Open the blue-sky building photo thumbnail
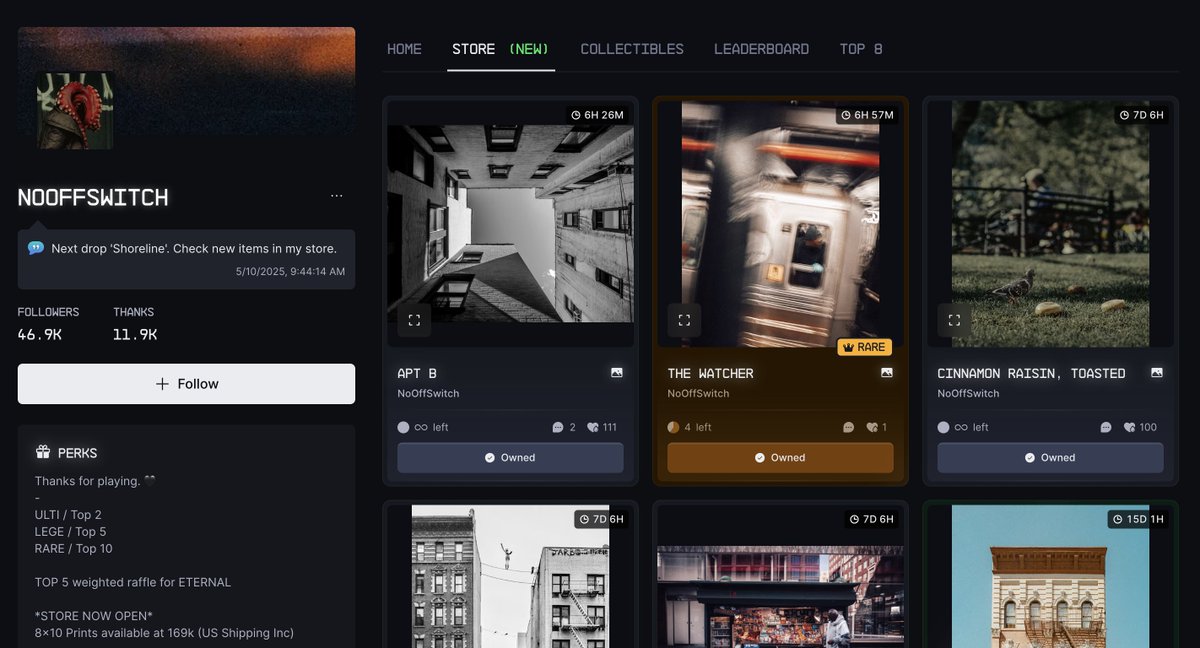Viewport: 1200px width, 648px height. (x=1050, y=577)
